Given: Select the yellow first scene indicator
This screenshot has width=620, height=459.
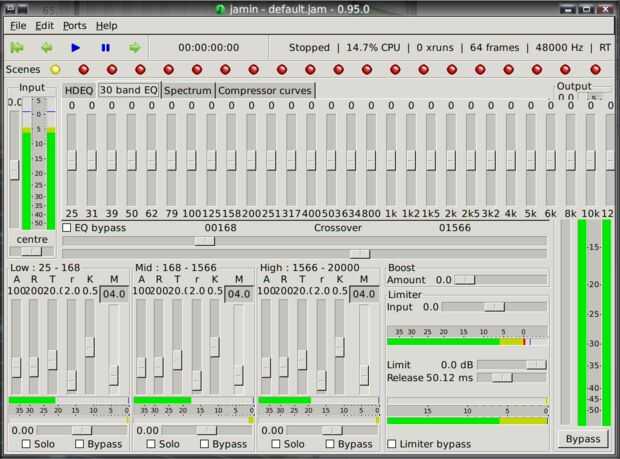Looking at the screenshot, I should coord(55,70).
